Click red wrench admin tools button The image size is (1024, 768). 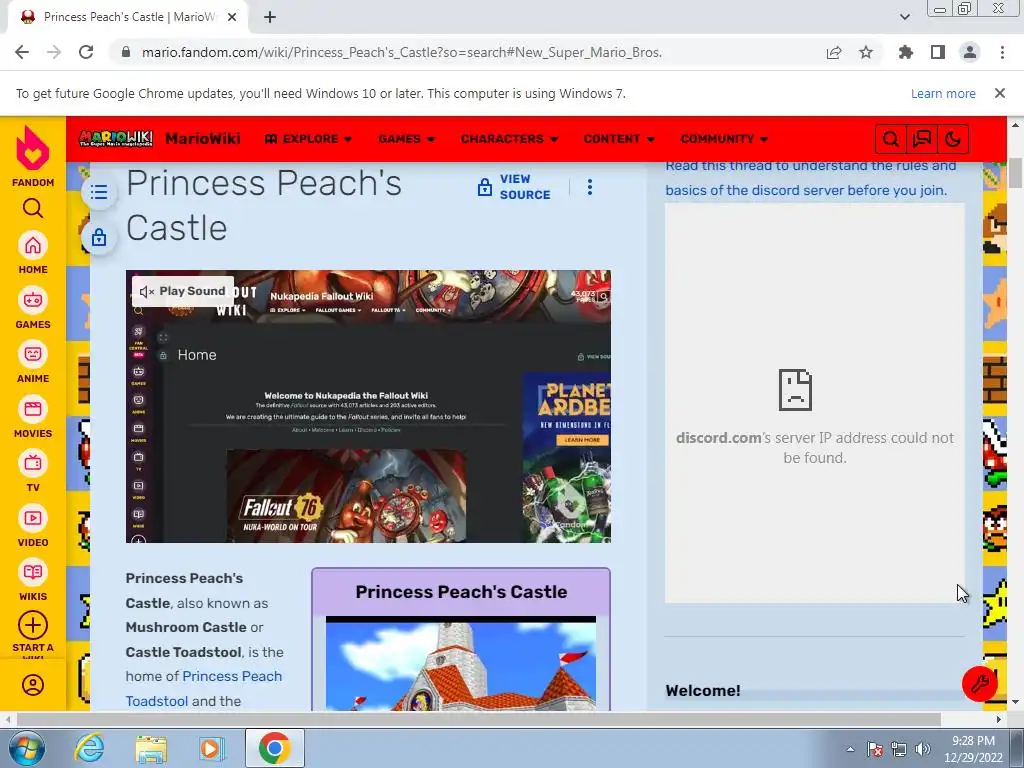point(979,684)
